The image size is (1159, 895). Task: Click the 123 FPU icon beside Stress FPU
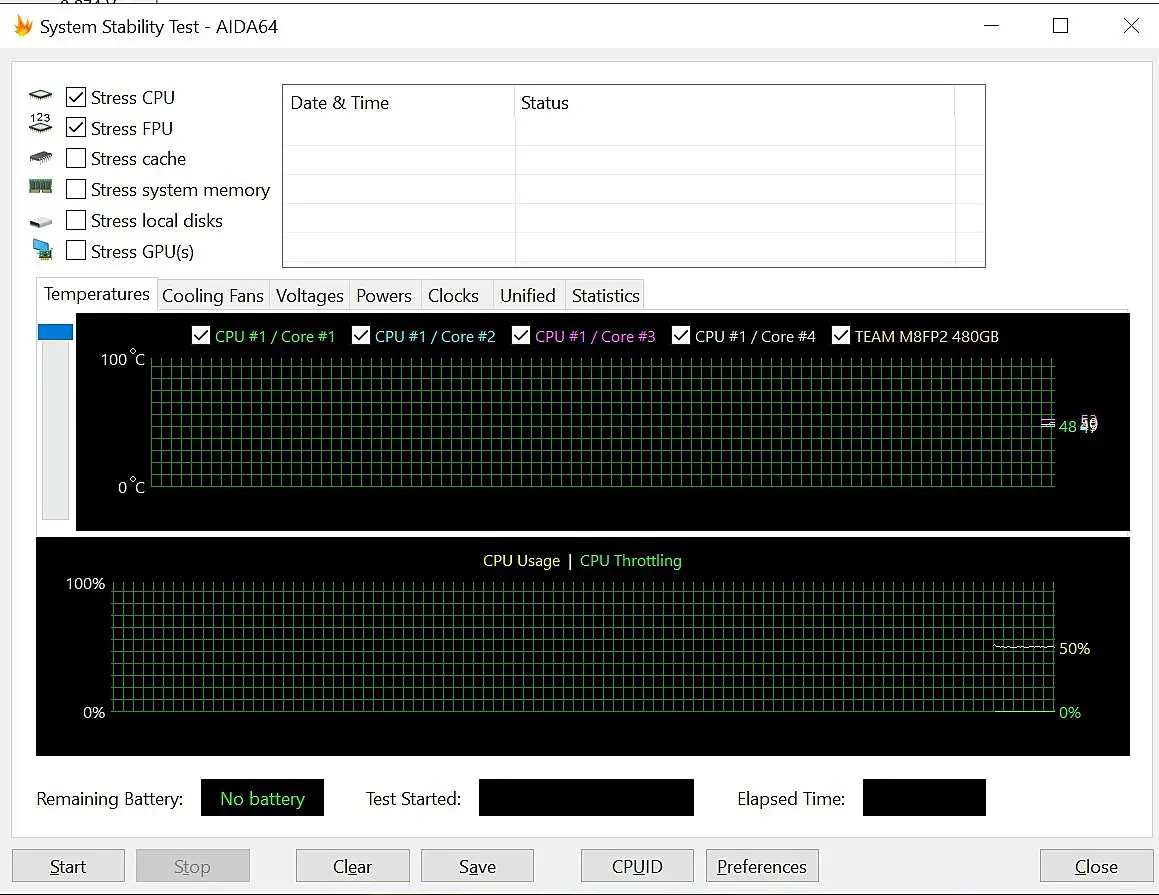41,123
